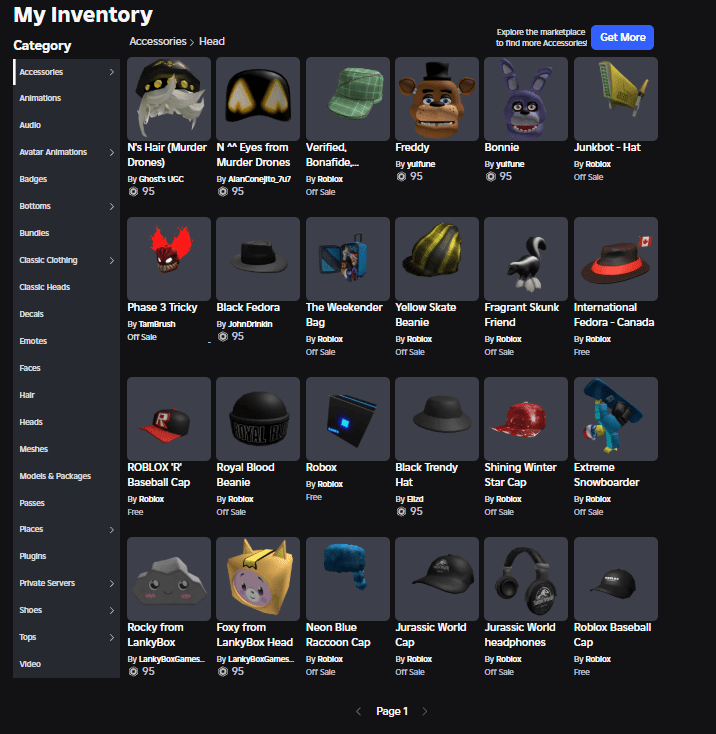Go to the next inventory page arrow

coord(425,712)
